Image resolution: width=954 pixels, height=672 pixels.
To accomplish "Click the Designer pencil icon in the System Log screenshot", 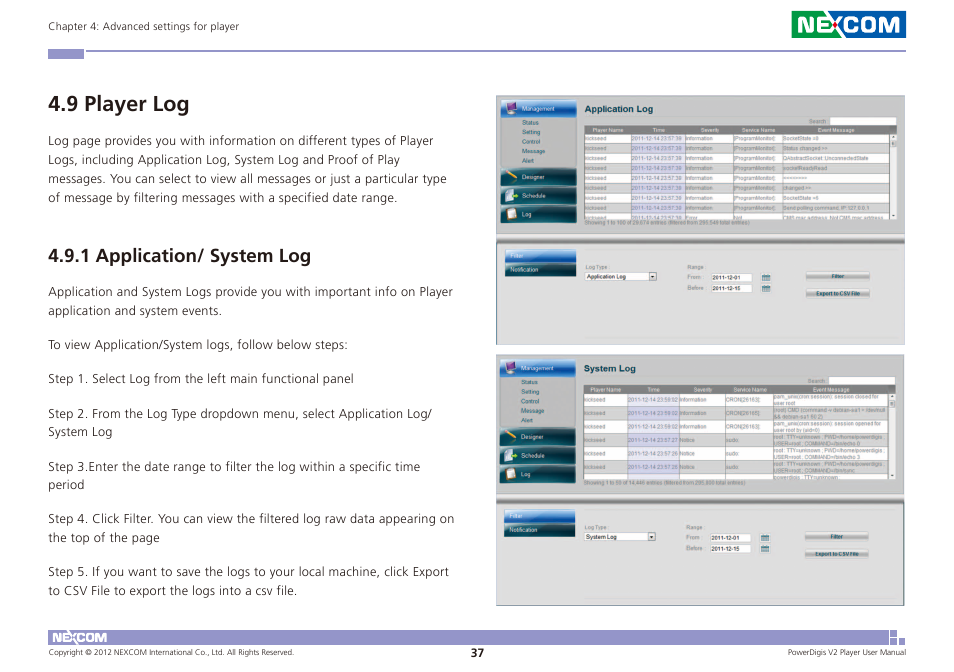I will click(510, 437).
